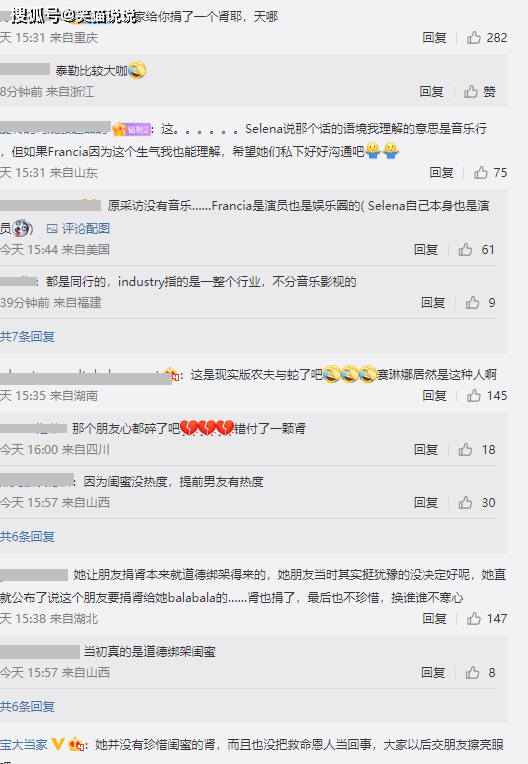Like the 农夫与蛇 comment with 145 likes
The width and height of the screenshot is (528, 764).
pyautogui.click(x=473, y=395)
